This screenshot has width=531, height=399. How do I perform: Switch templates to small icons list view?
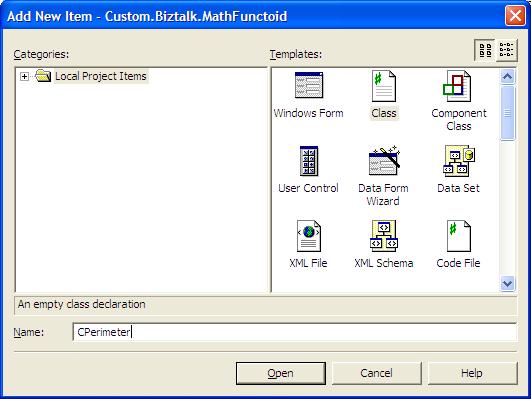(507, 50)
